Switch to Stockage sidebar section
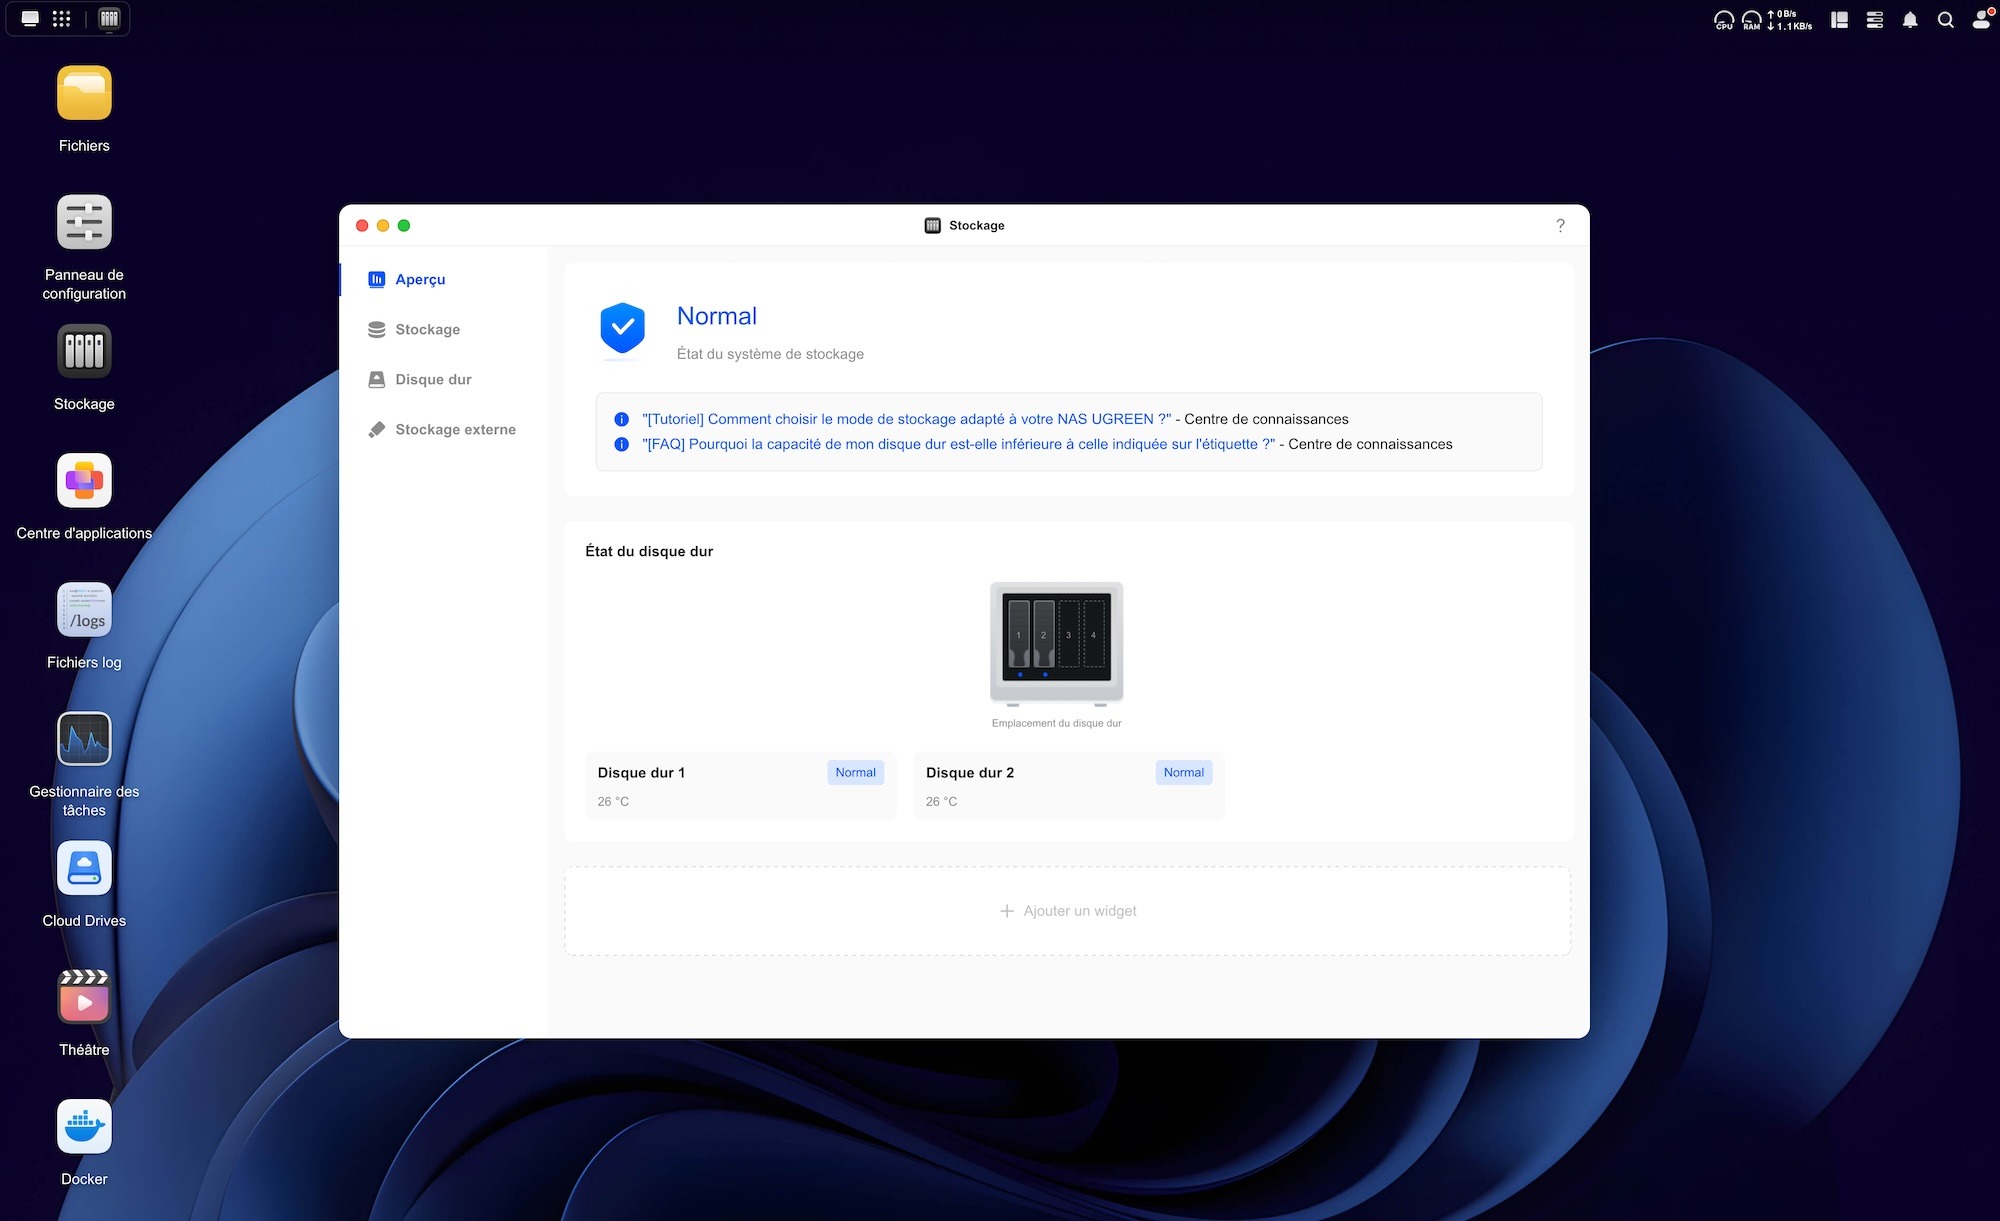The height and width of the screenshot is (1221, 2000). 427,330
